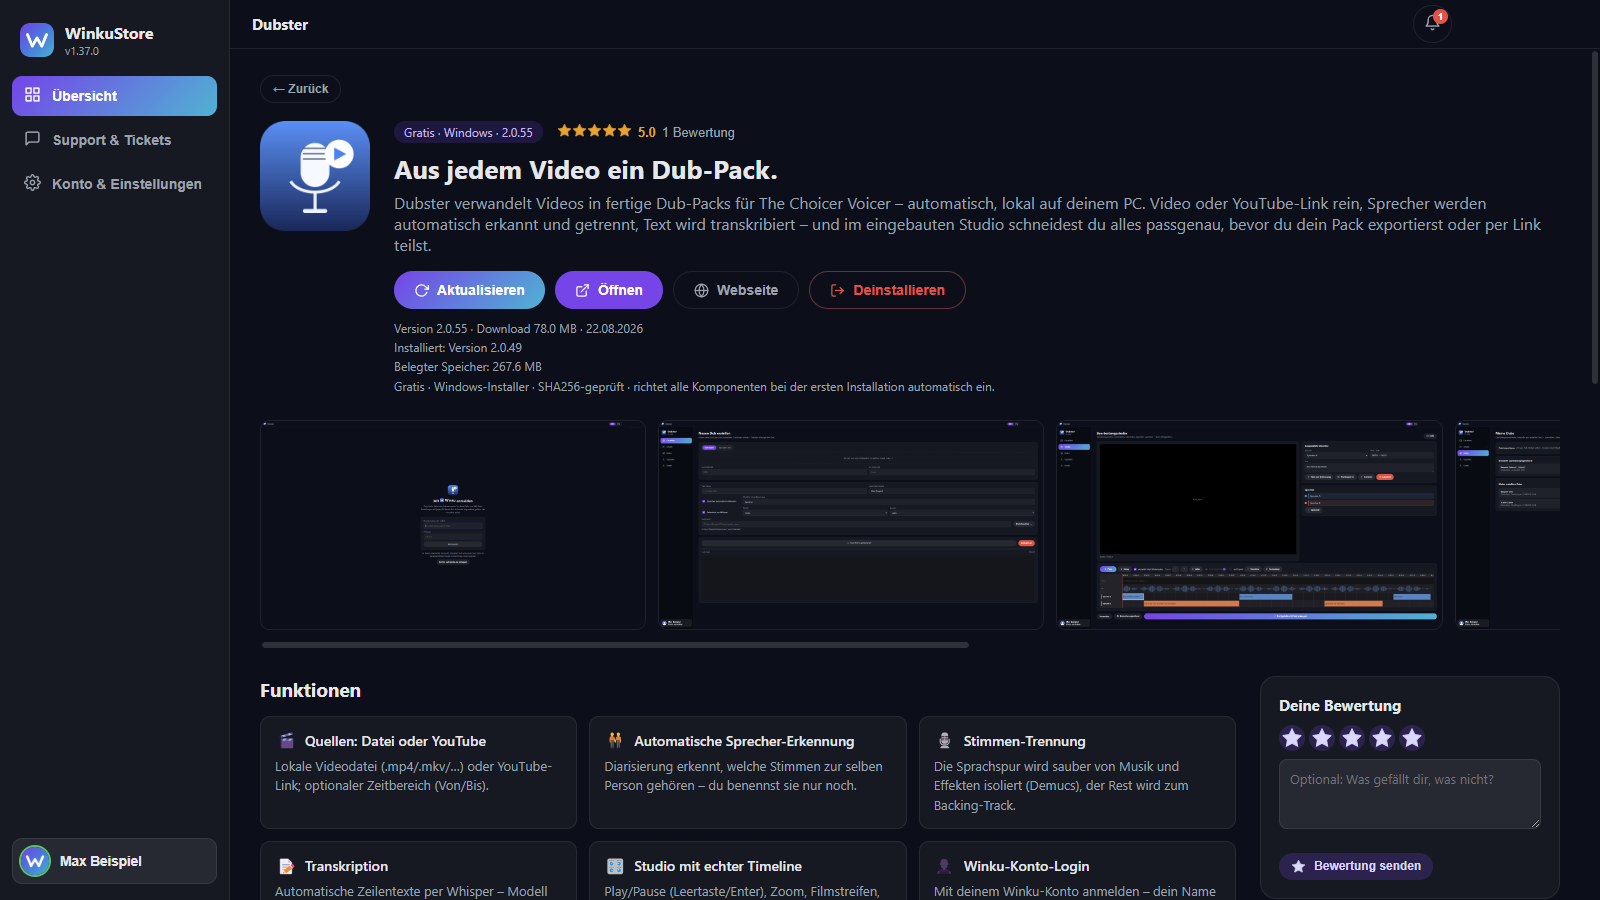Screen dimensions: 1600x900
Task: Select the third rating star in Deine Bewertung
Action: pyautogui.click(x=1352, y=738)
